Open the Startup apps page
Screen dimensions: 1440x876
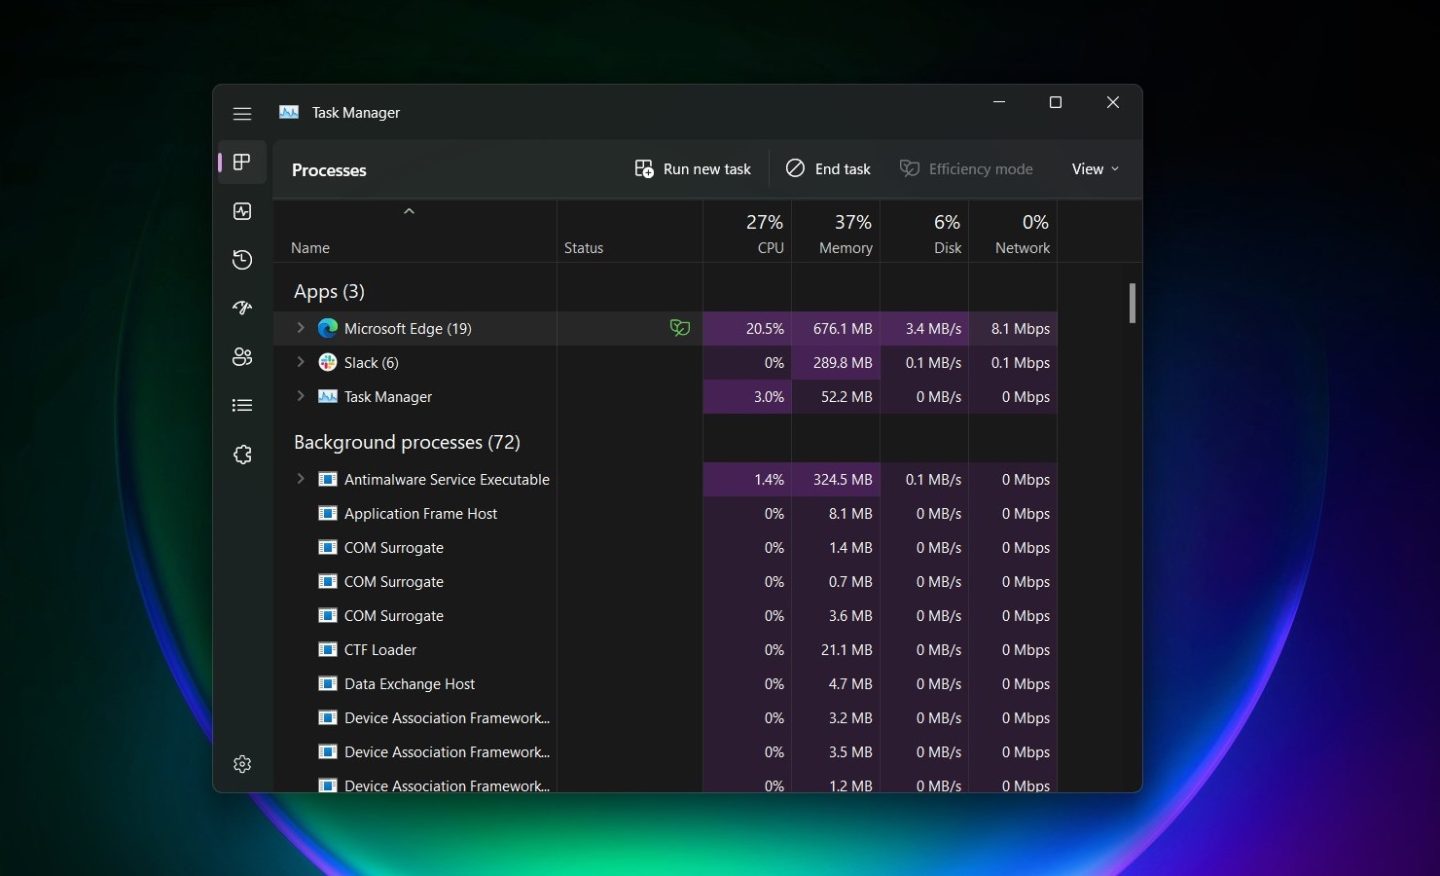pos(242,308)
